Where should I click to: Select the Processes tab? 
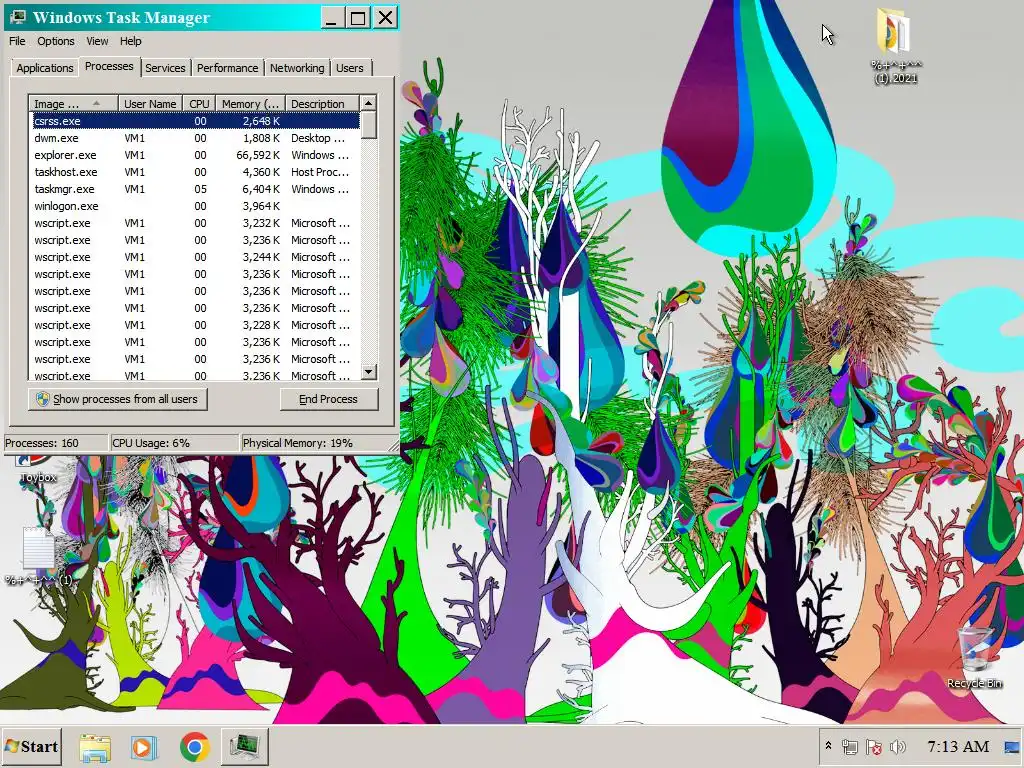(109, 67)
